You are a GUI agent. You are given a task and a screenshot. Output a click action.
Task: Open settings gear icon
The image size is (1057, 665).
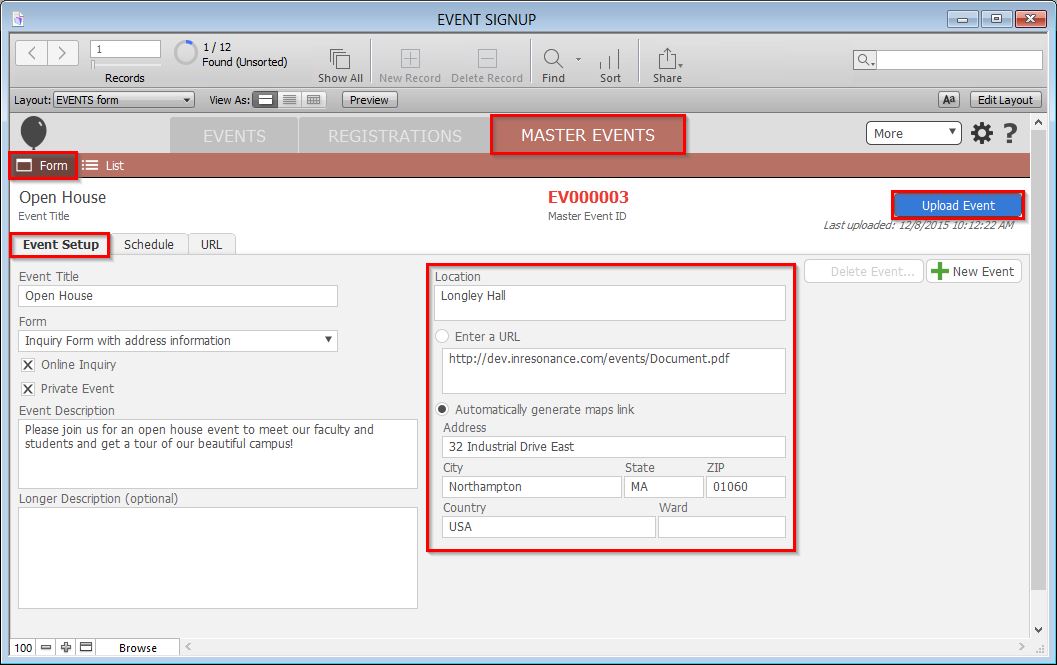(982, 133)
